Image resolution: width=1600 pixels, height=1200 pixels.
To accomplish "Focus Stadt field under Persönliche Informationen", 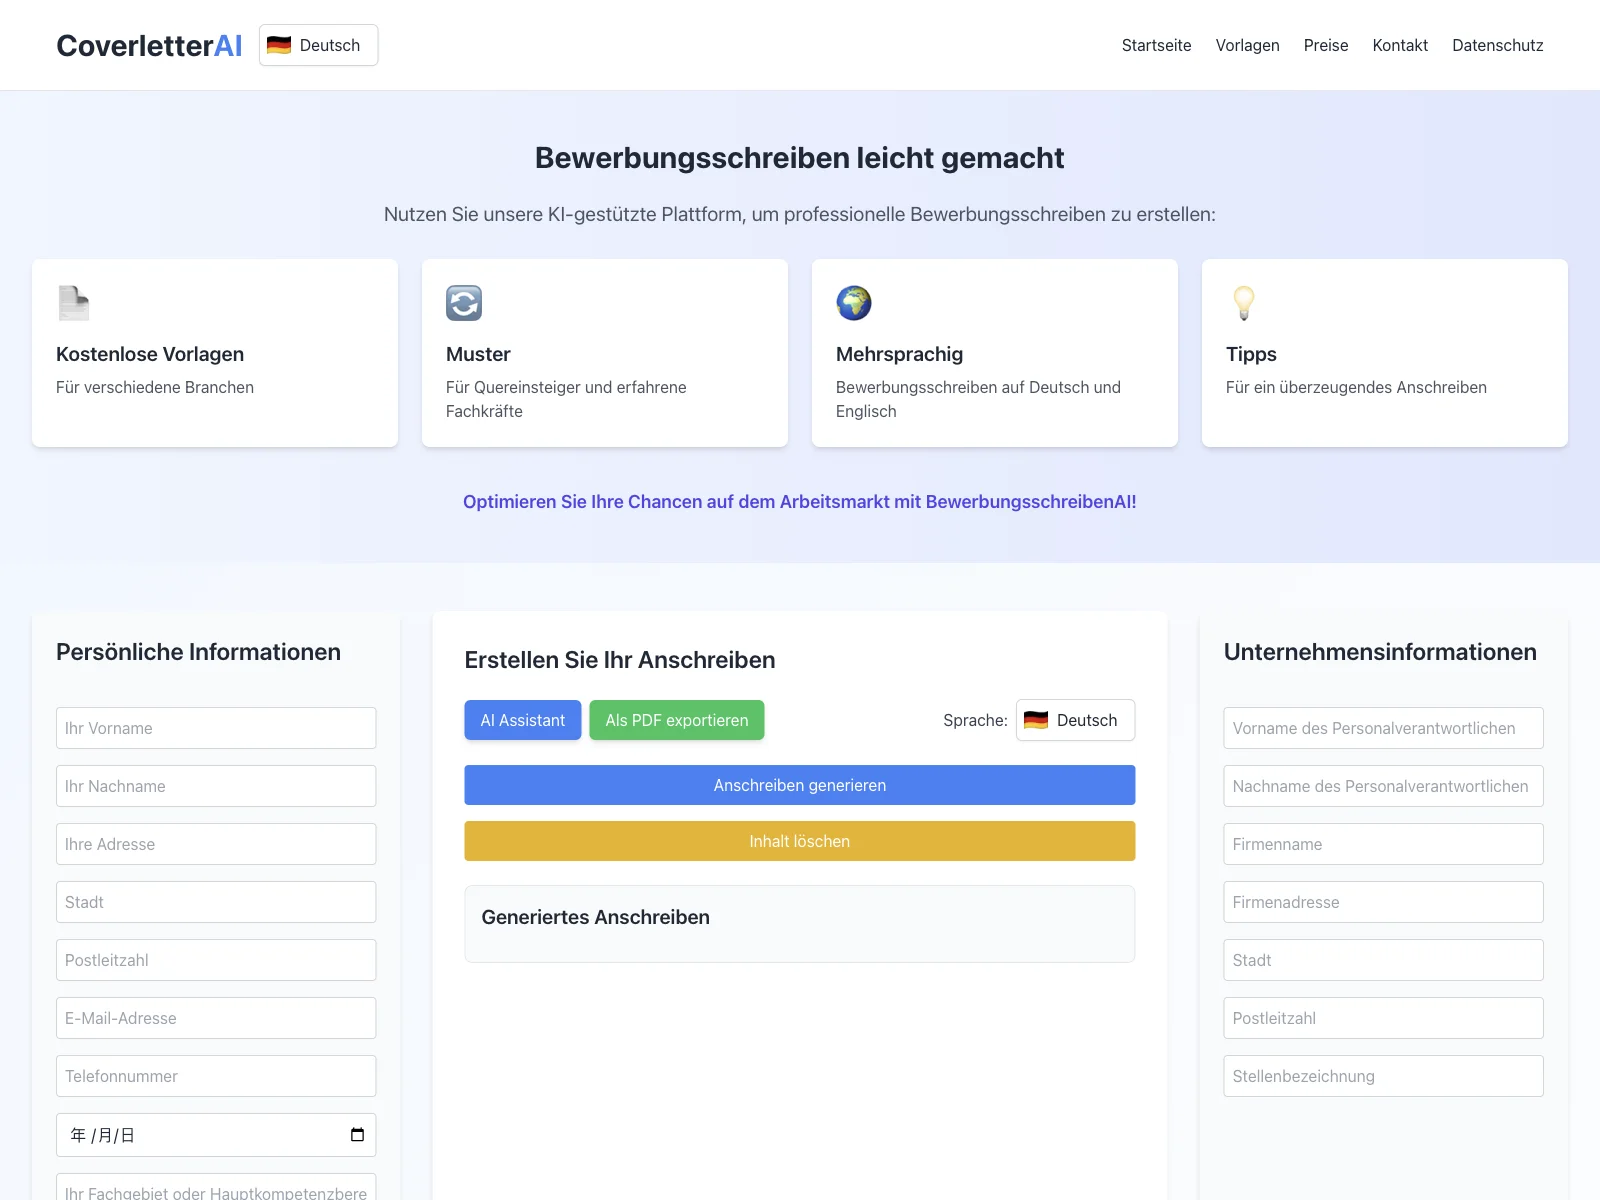I will (216, 902).
